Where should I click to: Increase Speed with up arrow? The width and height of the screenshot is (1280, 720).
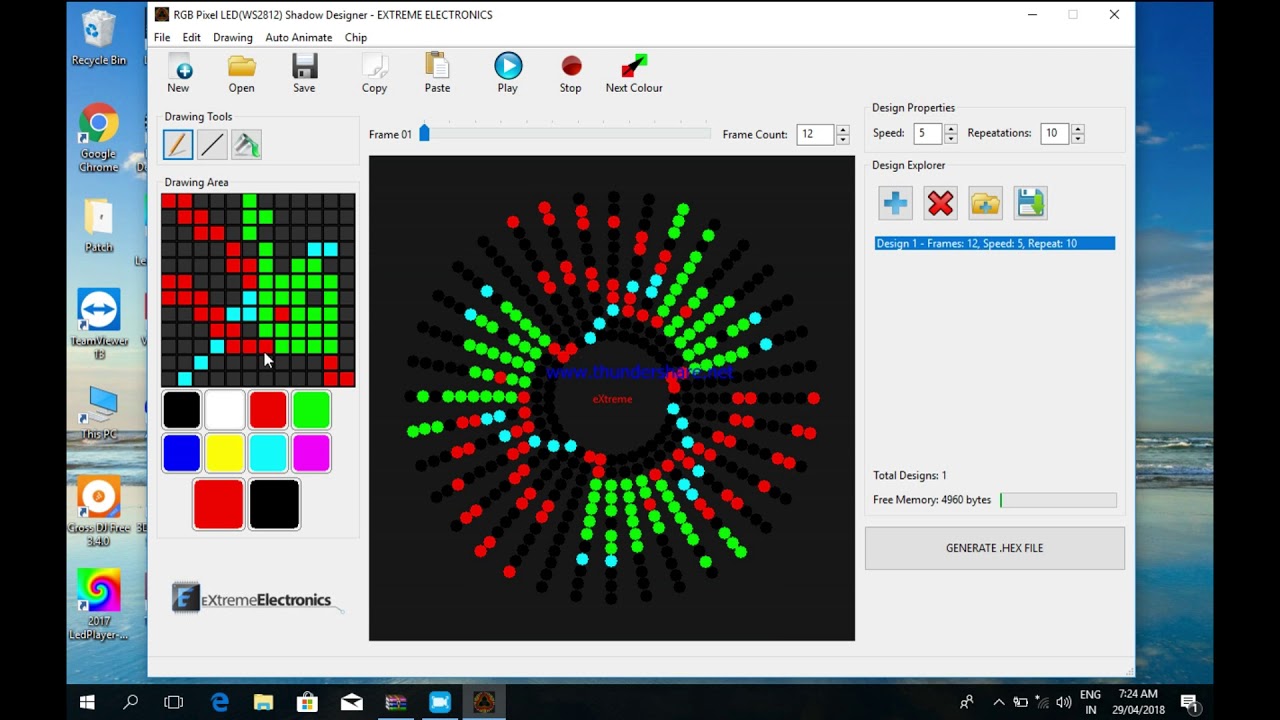coord(950,128)
